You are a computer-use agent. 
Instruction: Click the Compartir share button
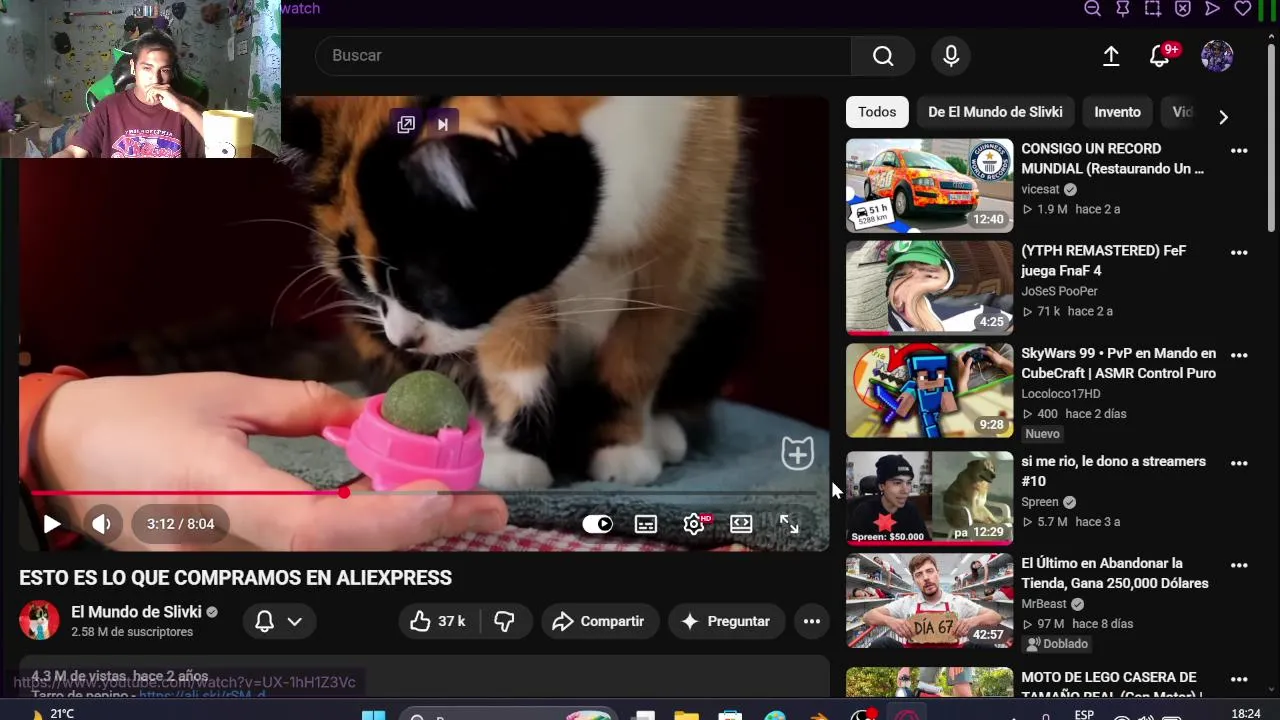[x=600, y=621]
